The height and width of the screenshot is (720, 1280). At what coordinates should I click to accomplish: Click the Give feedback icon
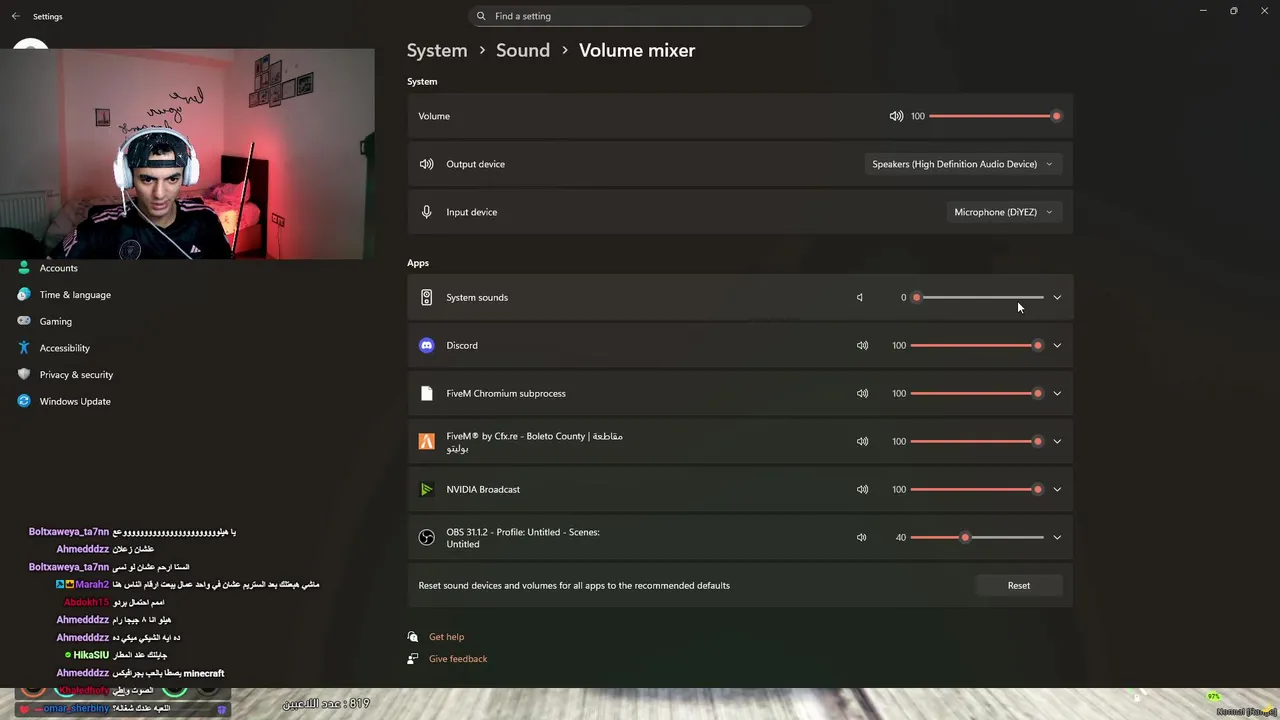tap(413, 659)
